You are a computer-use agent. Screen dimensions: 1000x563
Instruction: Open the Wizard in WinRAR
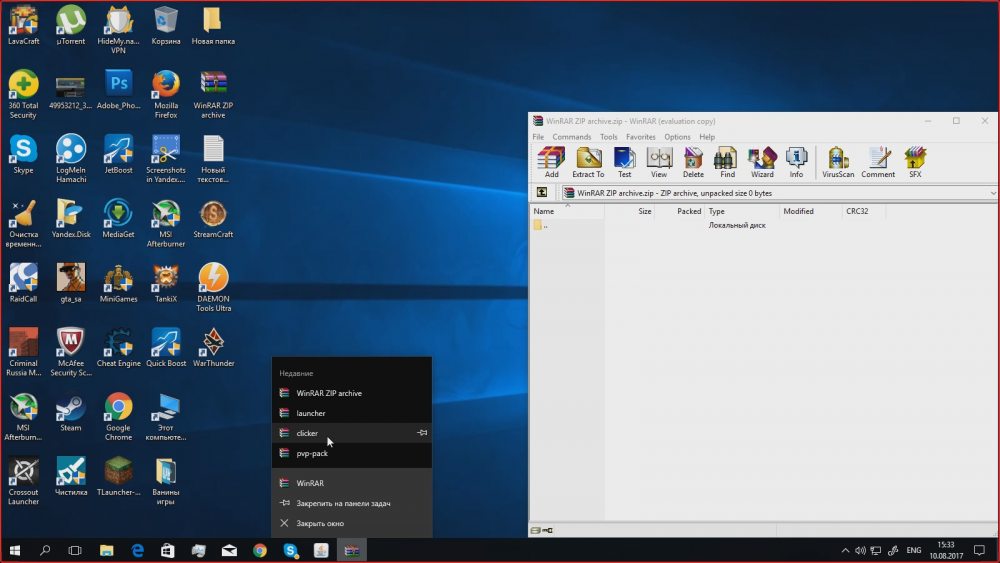coord(762,162)
